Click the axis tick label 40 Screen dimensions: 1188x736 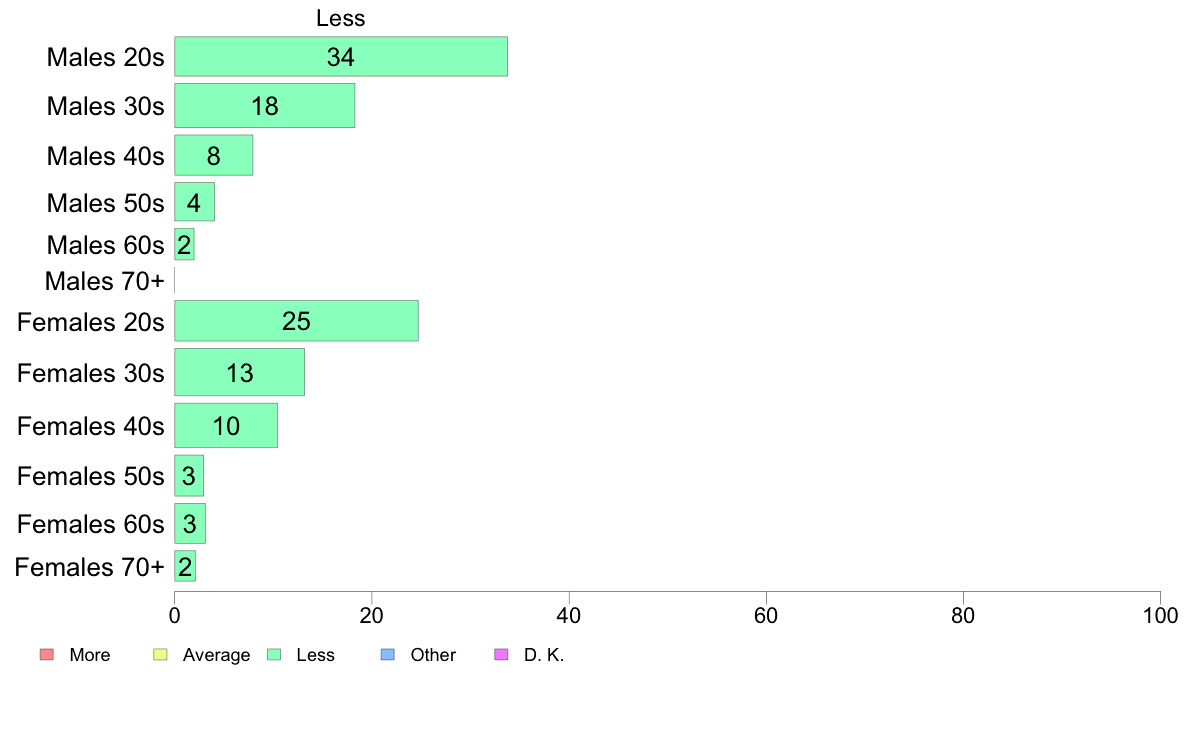[569, 615]
